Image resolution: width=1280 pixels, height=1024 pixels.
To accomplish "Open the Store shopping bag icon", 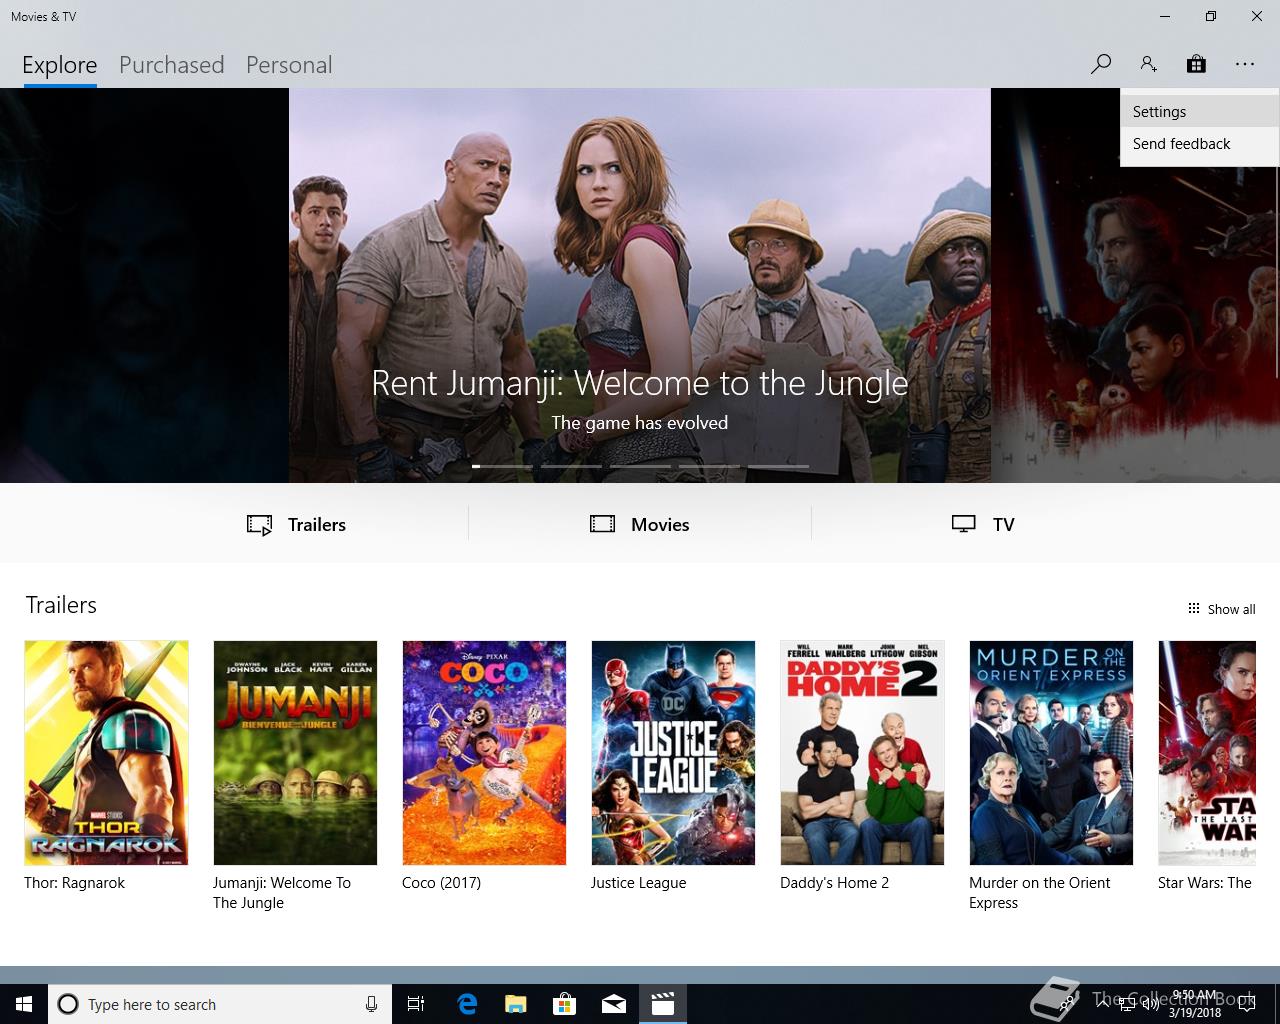I will tap(1196, 64).
